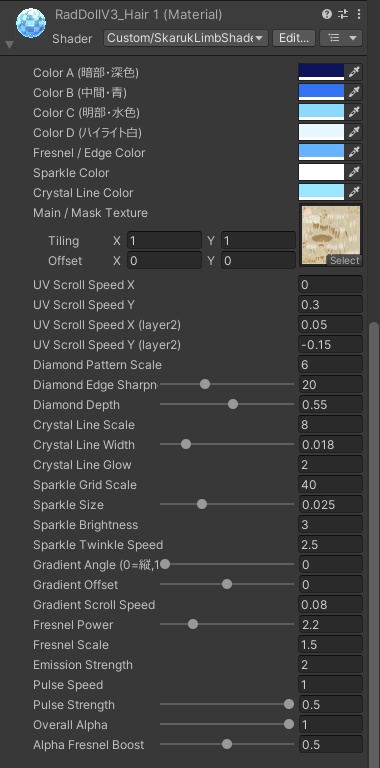Click the Crystal Line Glow value field
Image resolution: width=380 pixels, height=768 pixels.
point(331,465)
